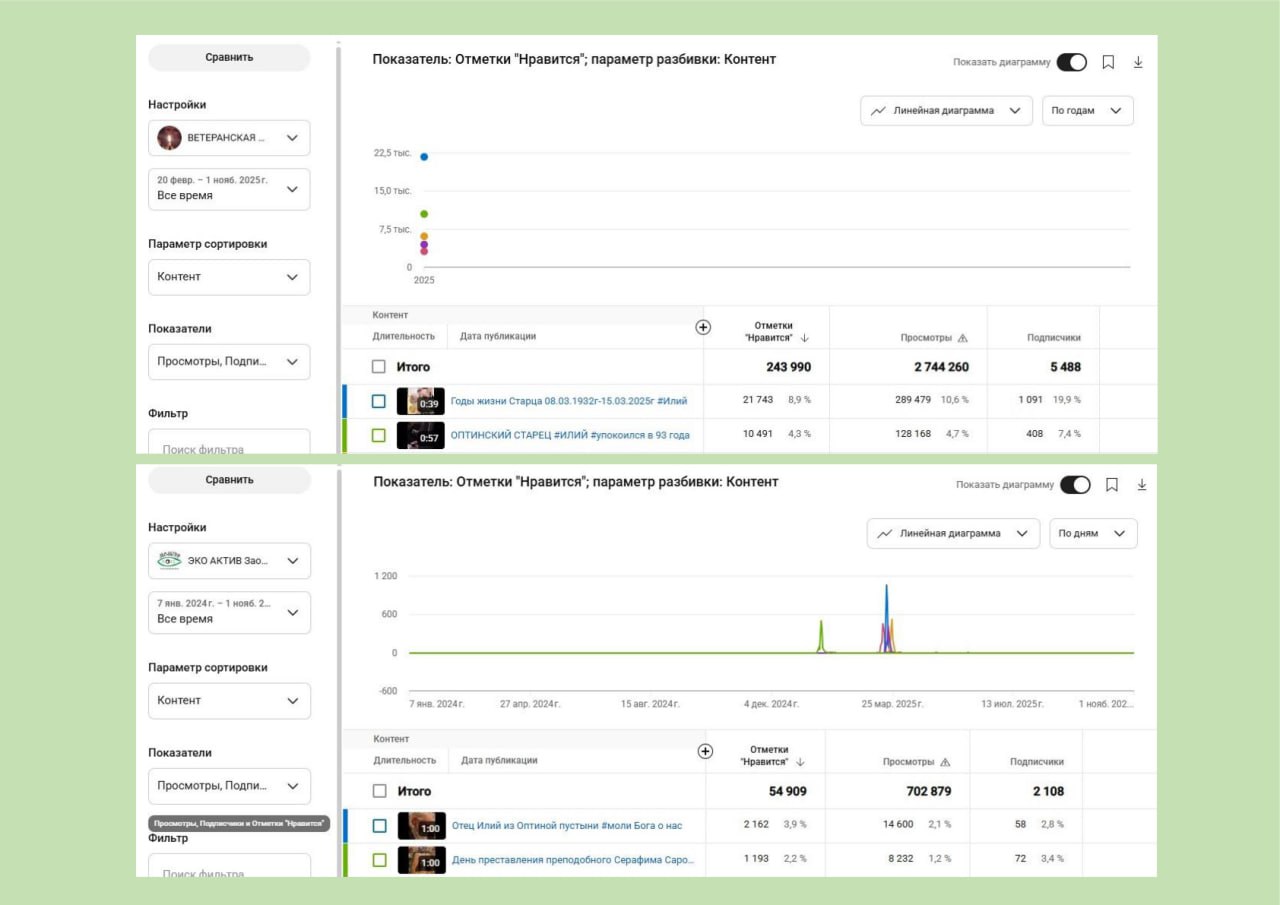
Task: Toggle the Показать диаграмму switch in the top panel
Action: point(1072,62)
